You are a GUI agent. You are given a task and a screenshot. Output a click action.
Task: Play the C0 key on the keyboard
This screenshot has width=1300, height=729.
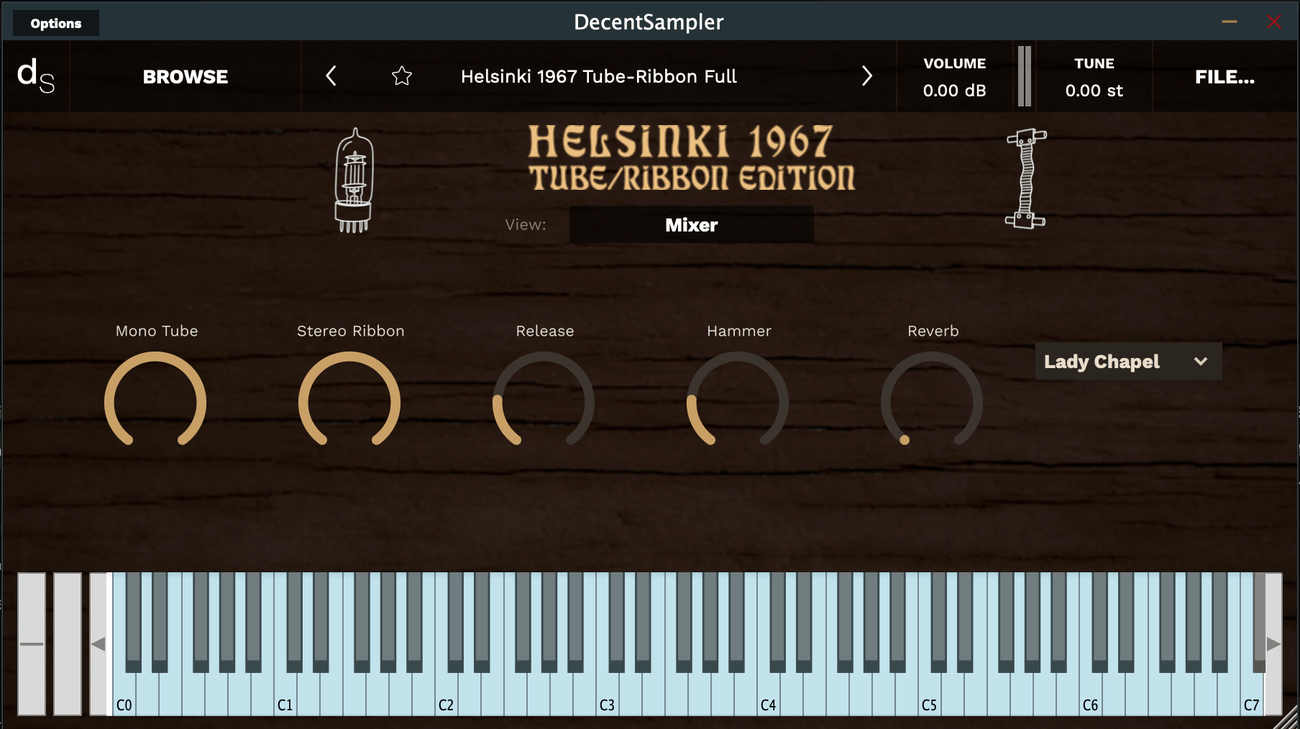click(123, 693)
